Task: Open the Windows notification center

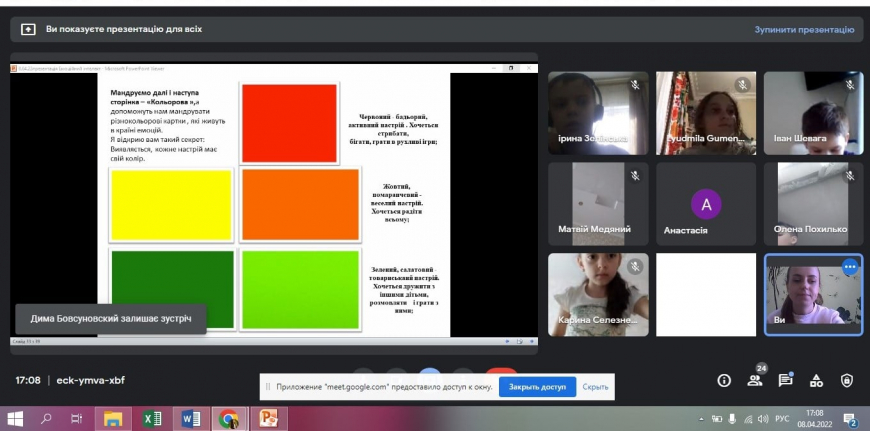Action: [x=850, y=419]
